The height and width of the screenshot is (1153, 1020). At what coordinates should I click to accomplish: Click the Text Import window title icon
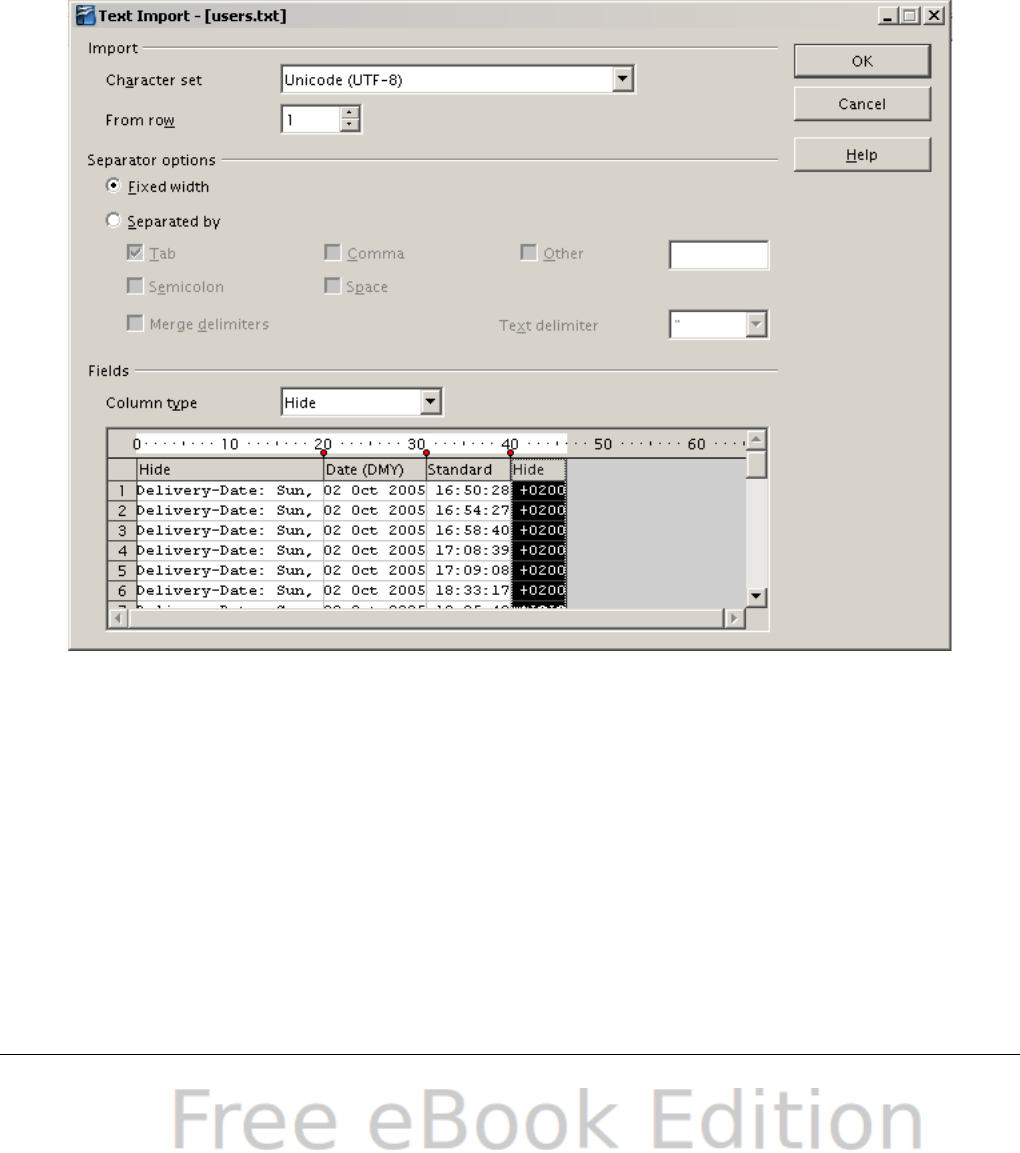click(85, 15)
